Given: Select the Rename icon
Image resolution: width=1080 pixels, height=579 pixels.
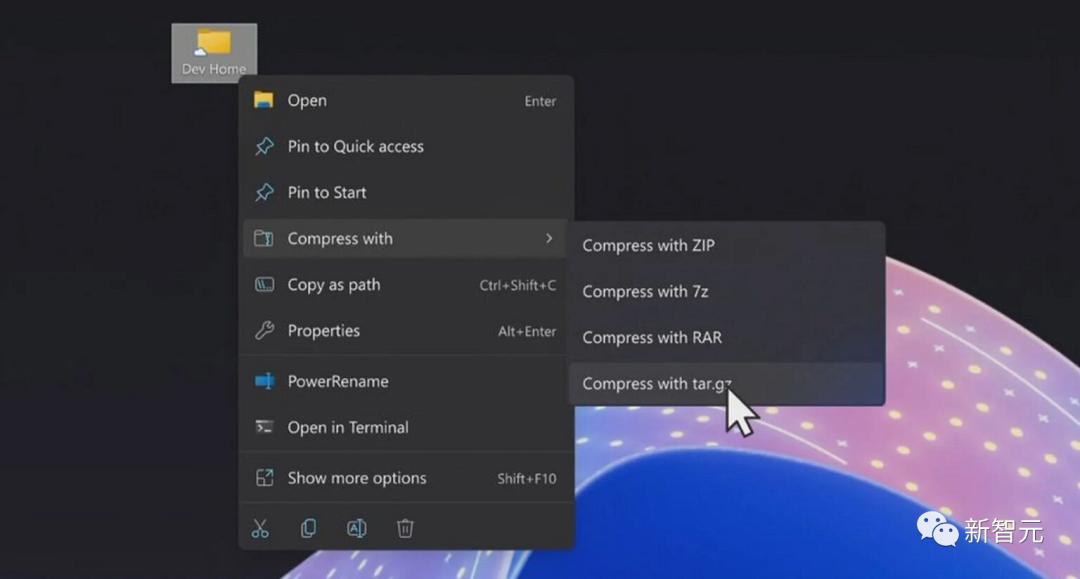Looking at the screenshot, I should tap(357, 528).
